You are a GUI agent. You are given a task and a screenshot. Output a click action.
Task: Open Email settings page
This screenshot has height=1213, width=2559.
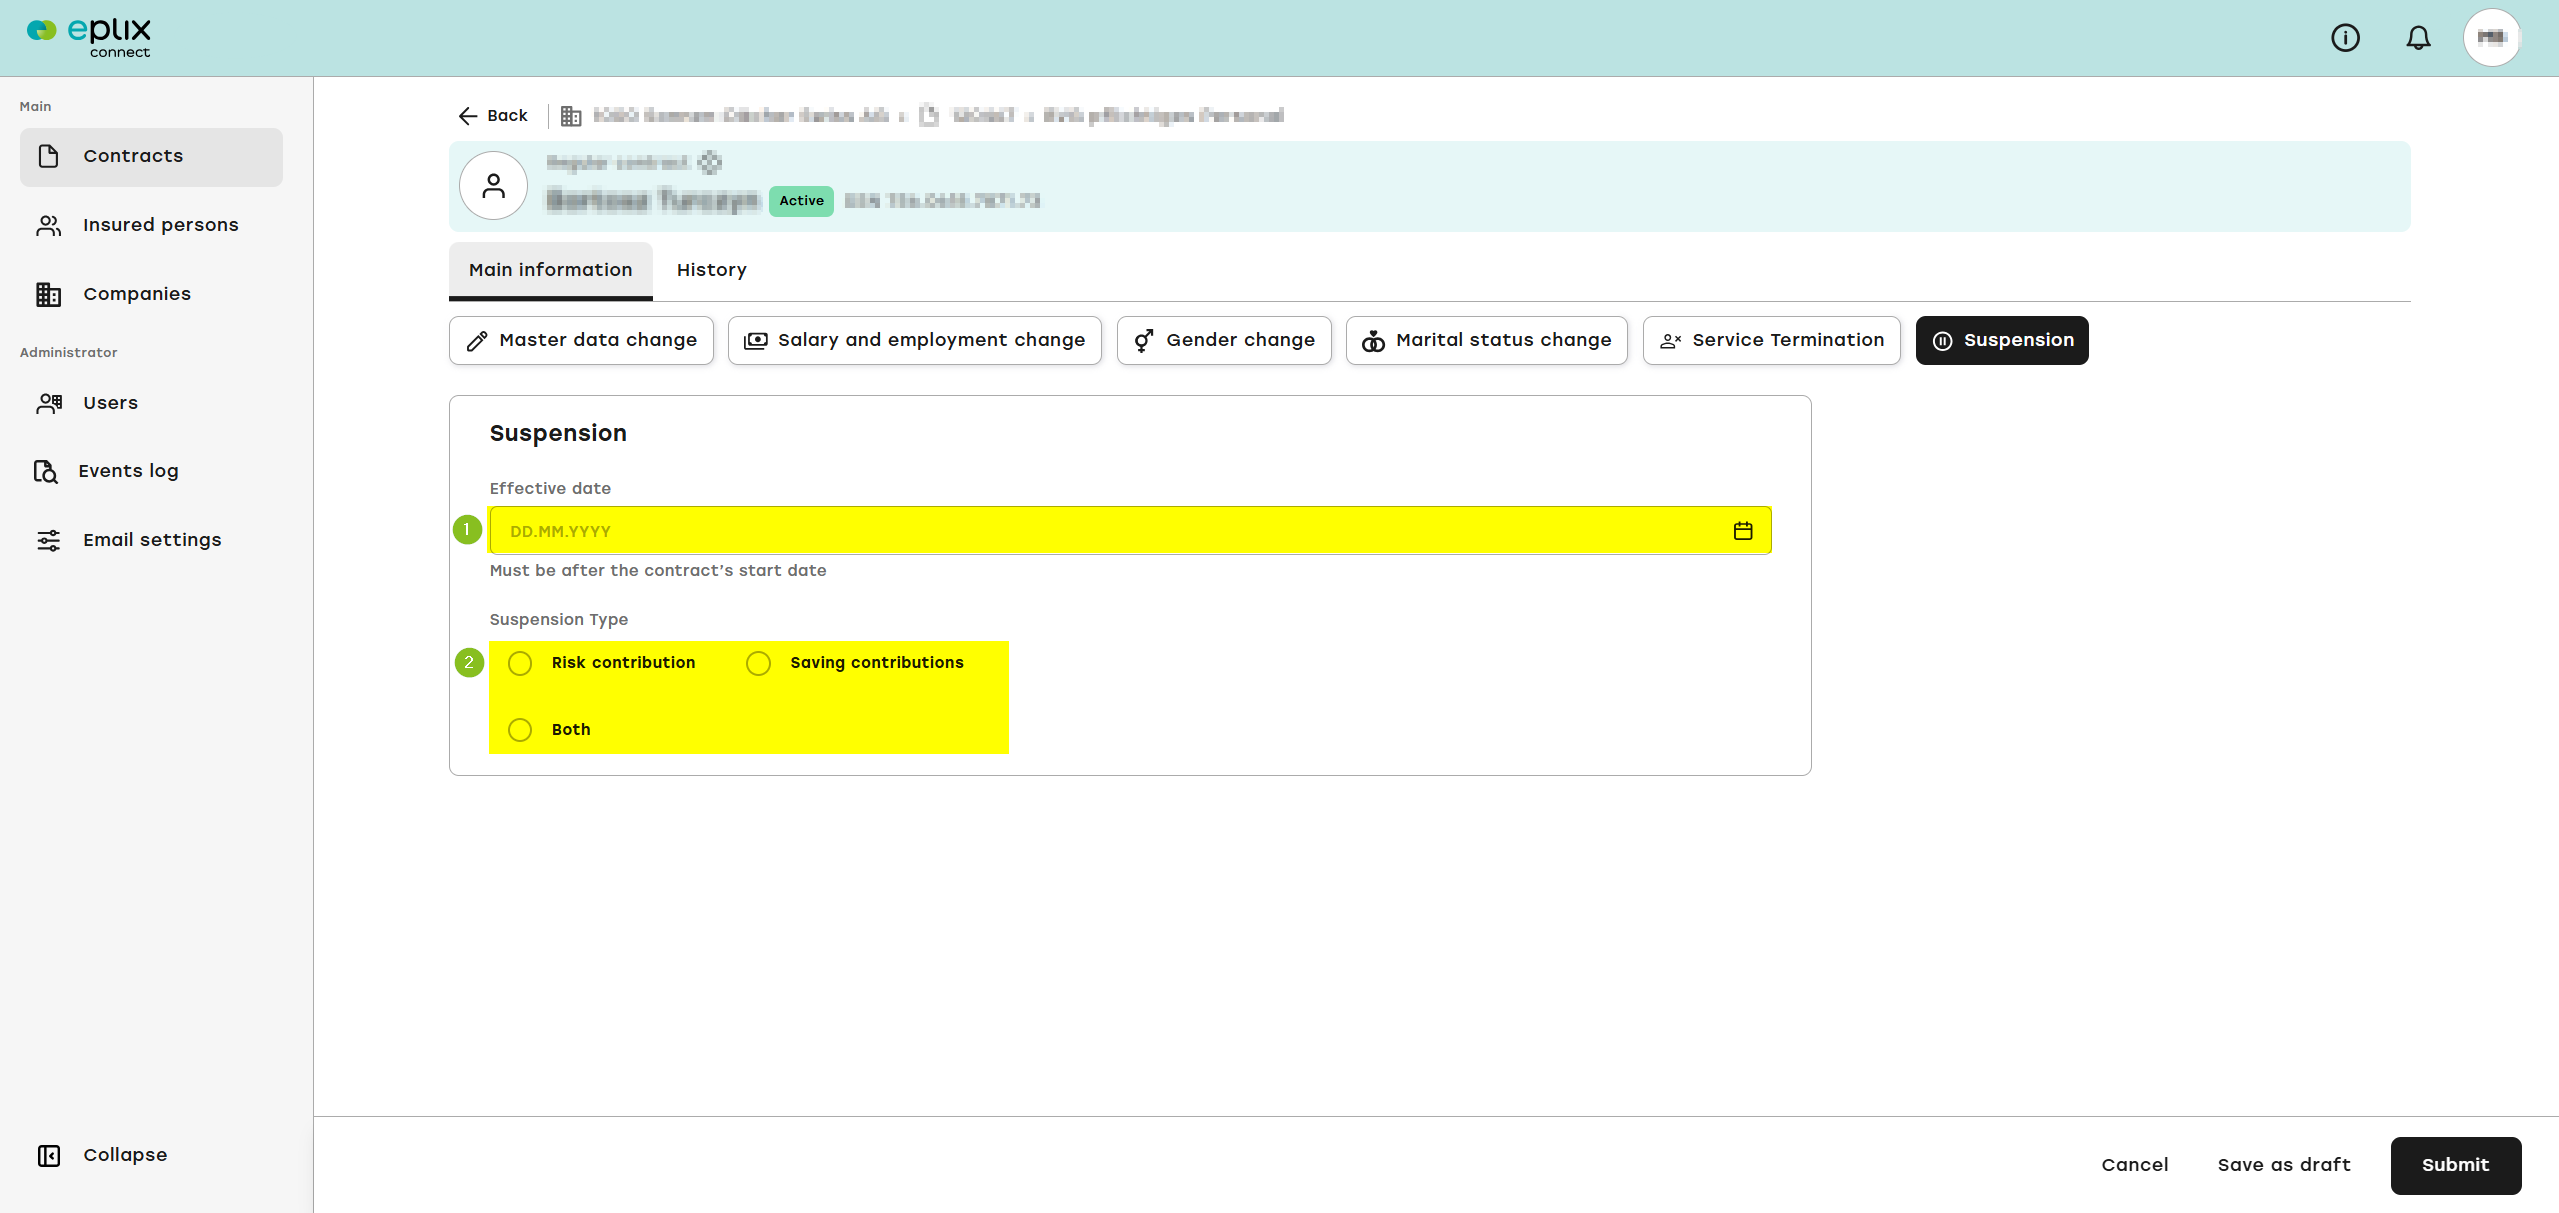point(151,540)
